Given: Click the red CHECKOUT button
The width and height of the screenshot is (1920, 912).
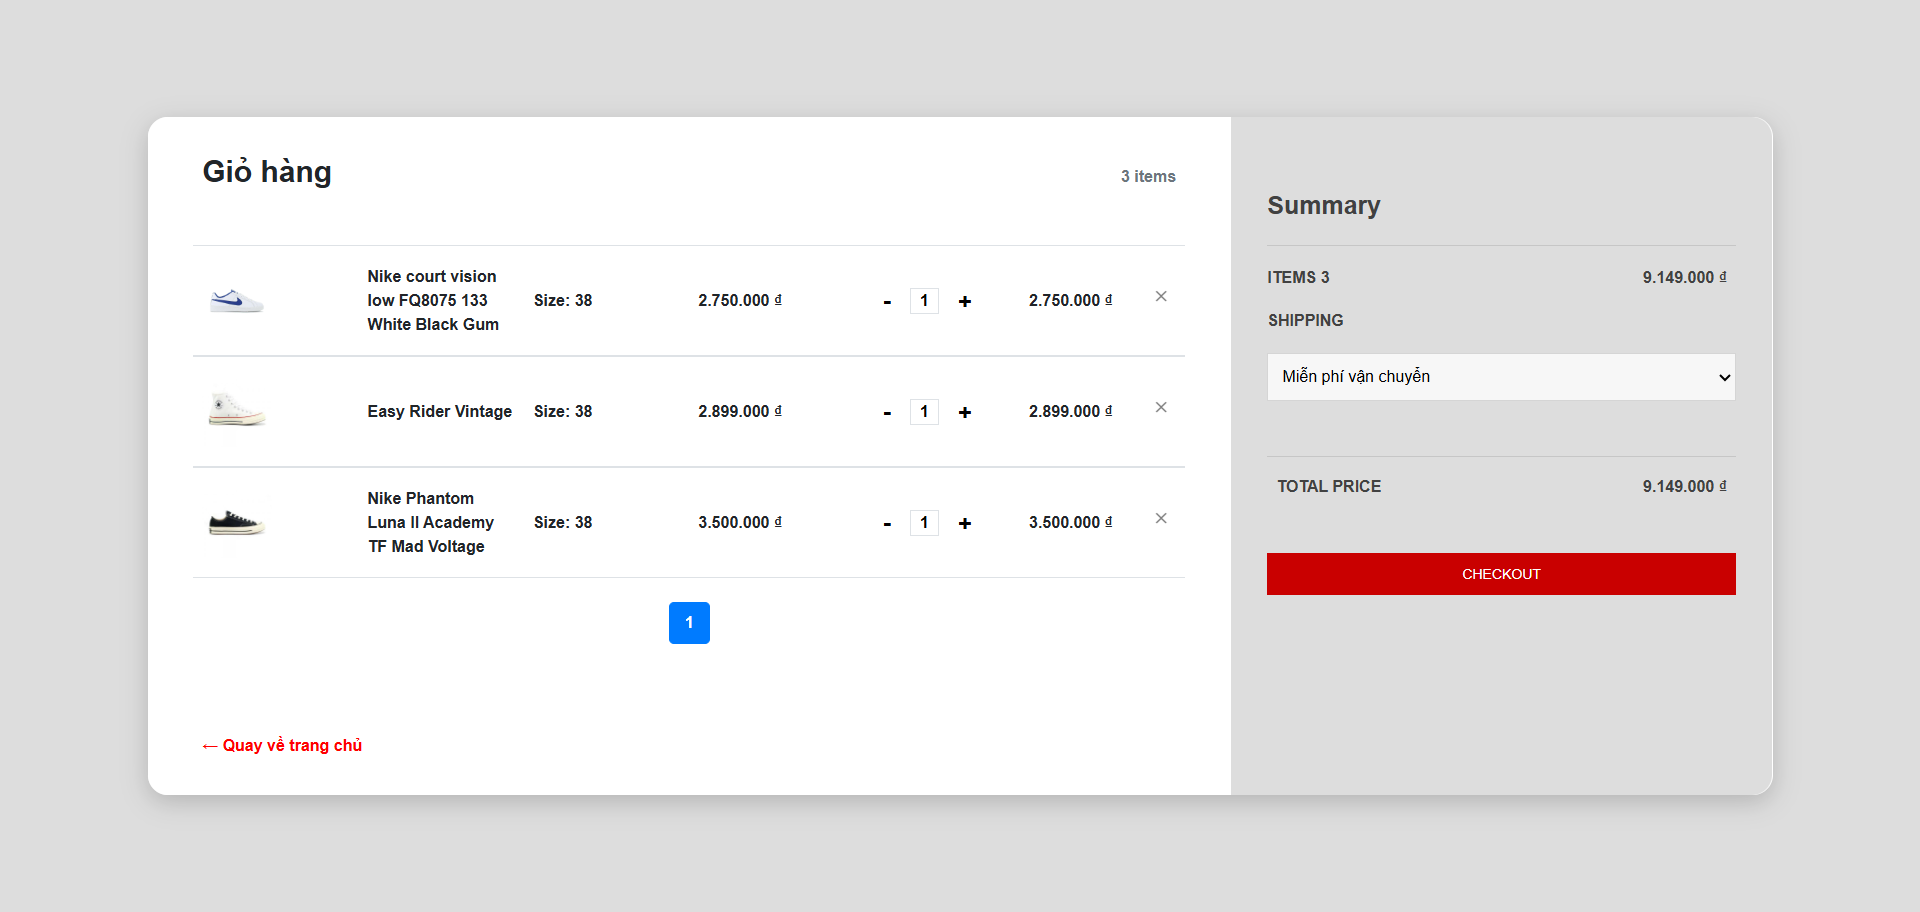Looking at the screenshot, I should [x=1501, y=574].
